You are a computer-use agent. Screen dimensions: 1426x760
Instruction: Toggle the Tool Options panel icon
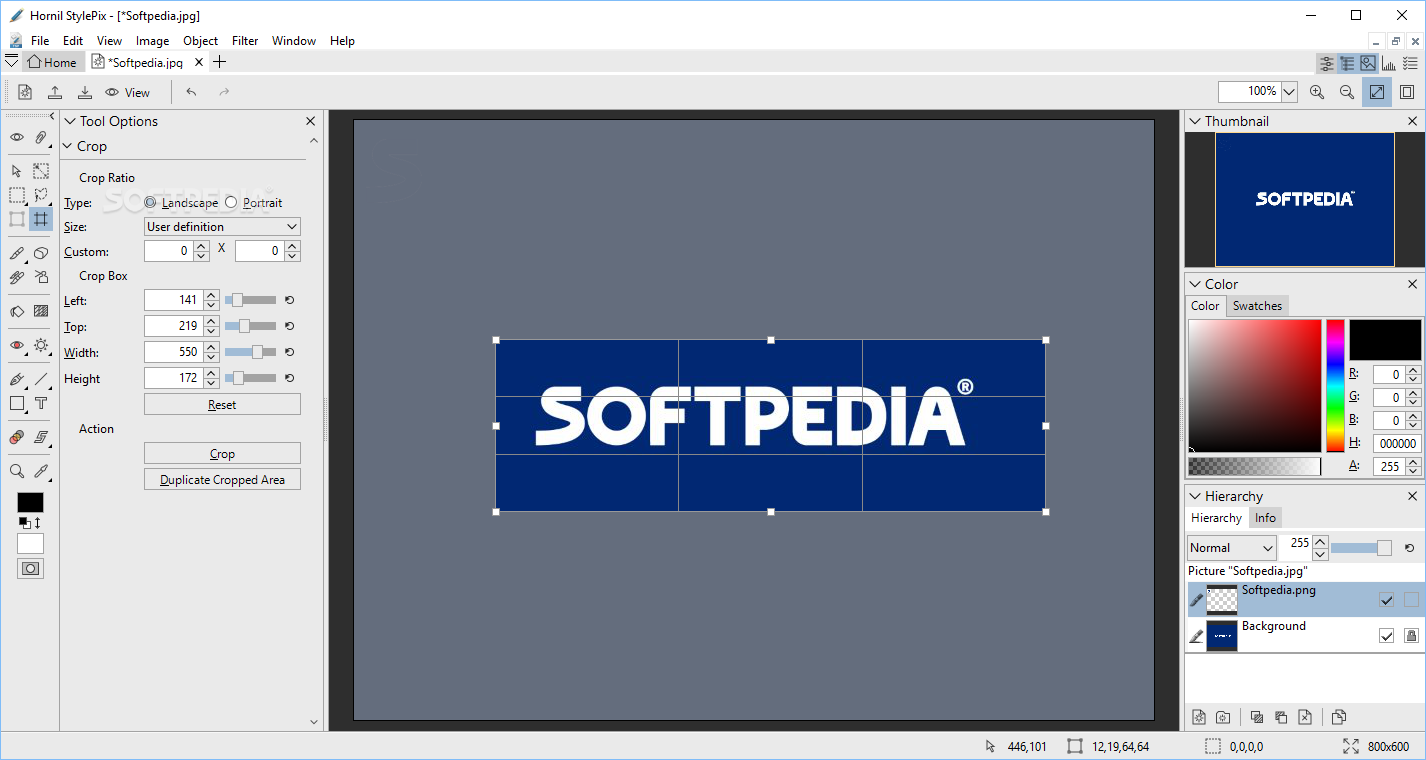[1327, 63]
